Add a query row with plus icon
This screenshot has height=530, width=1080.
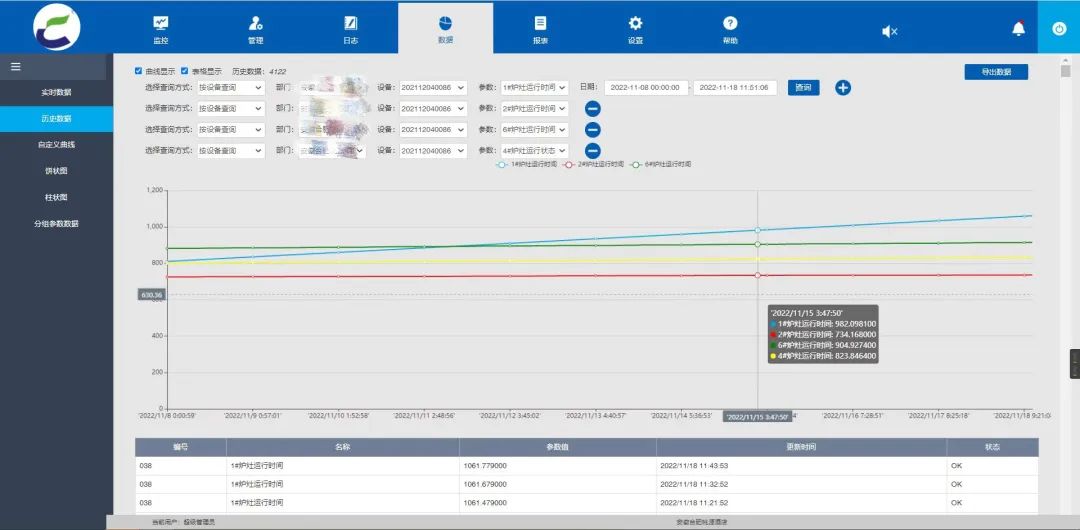coord(843,88)
